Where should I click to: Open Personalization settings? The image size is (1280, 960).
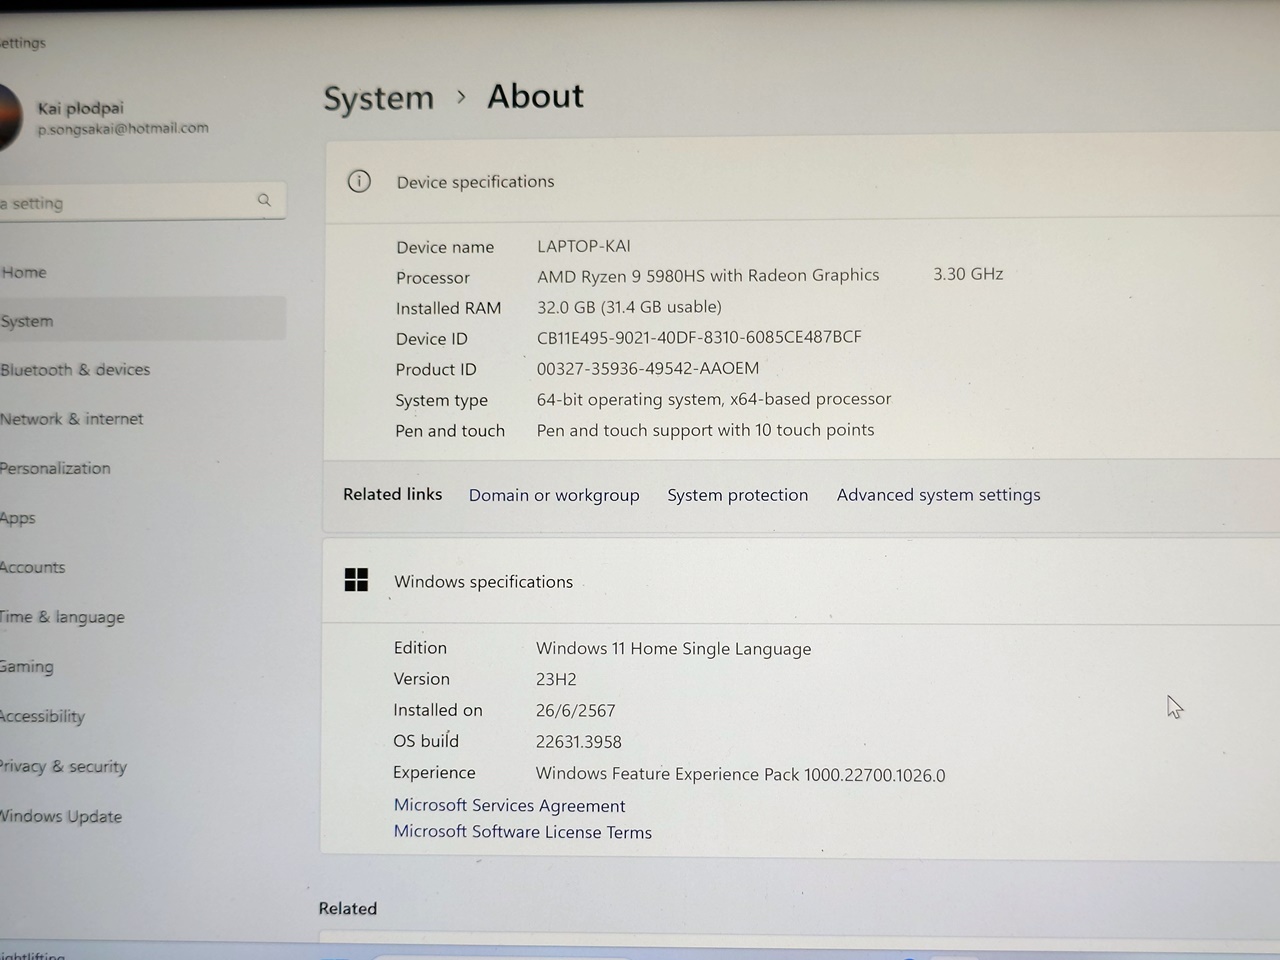coord(55,468)
